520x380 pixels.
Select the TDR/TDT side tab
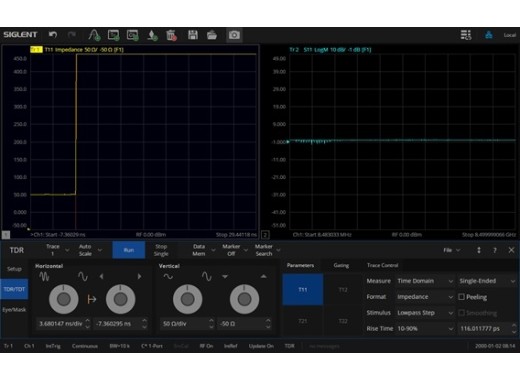[14, 289]
